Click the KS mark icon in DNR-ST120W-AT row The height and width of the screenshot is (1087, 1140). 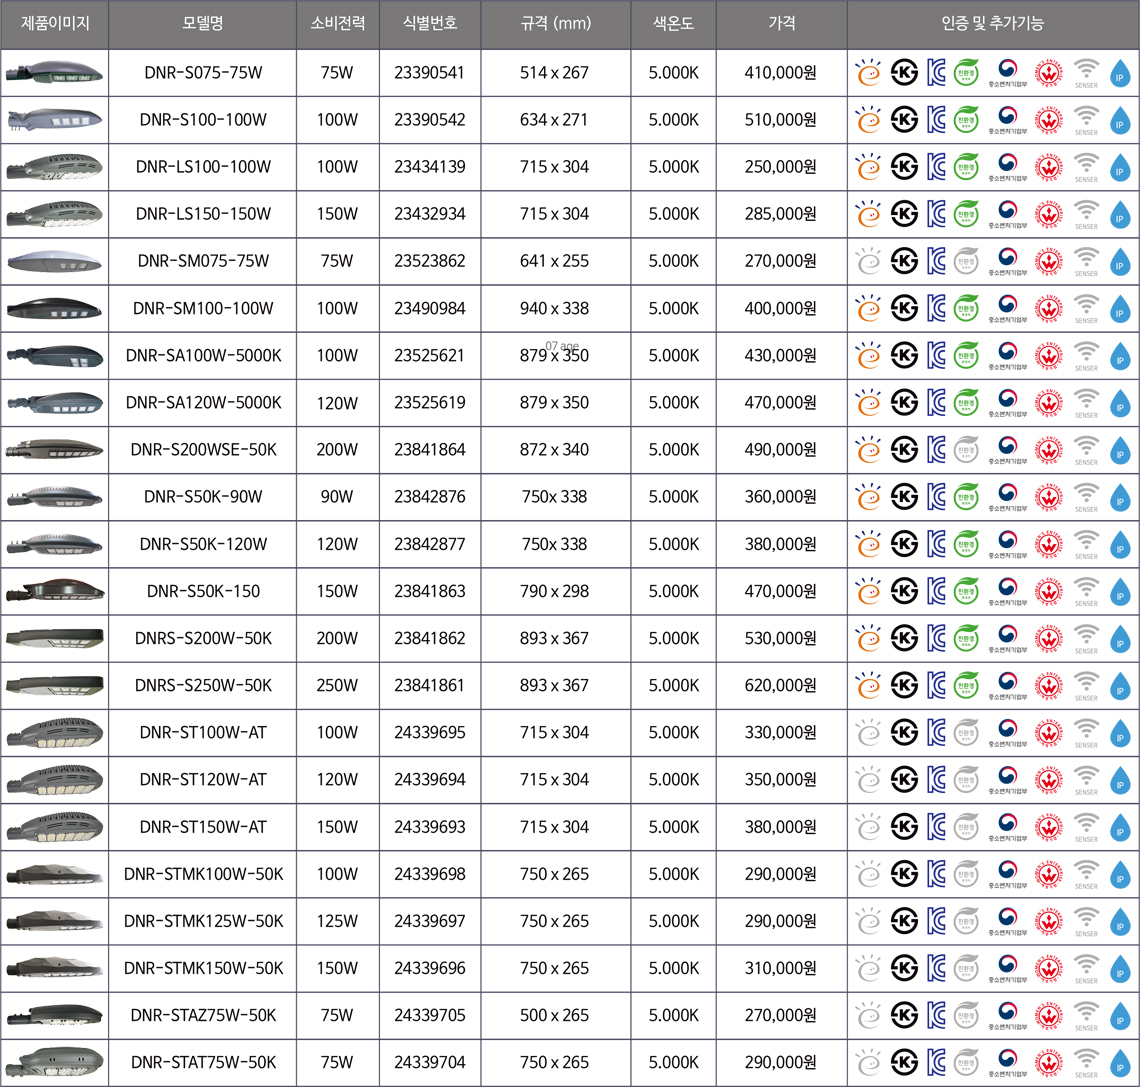pos(904,780)
